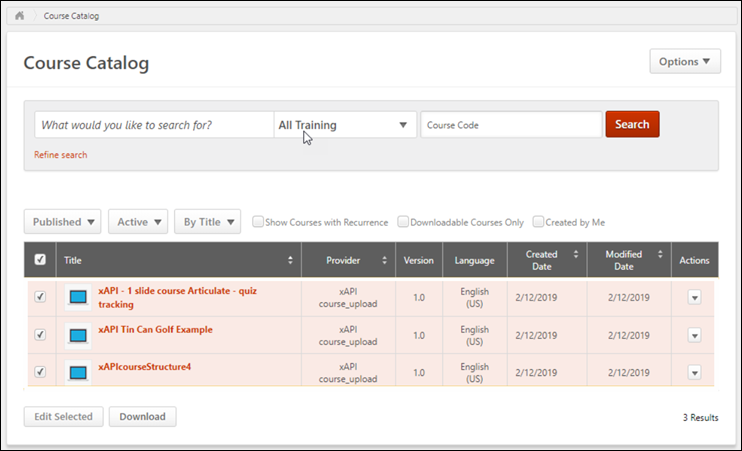Toggle the select-all checkbox in table header
The image size is (742, 451).
coord(40,260)
